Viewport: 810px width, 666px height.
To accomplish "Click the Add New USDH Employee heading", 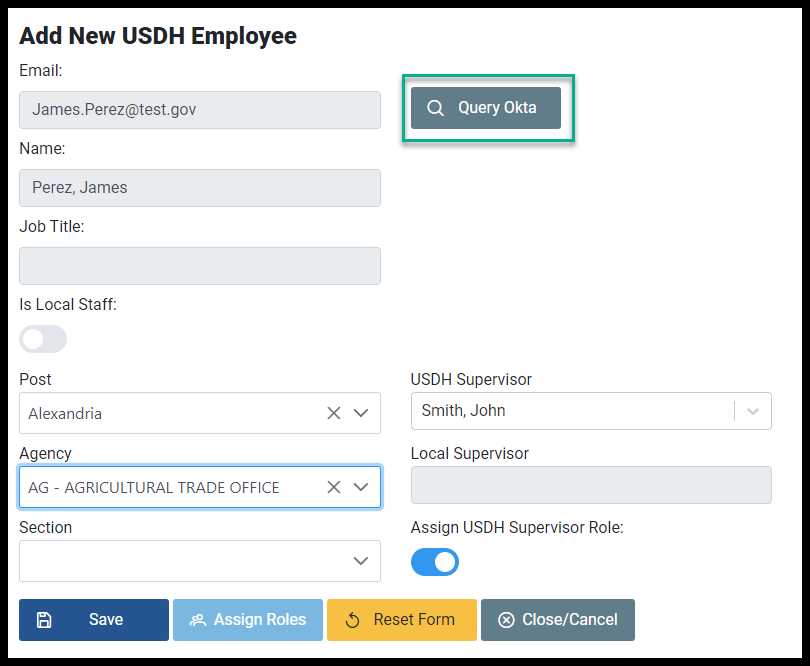I will point(158,36).
